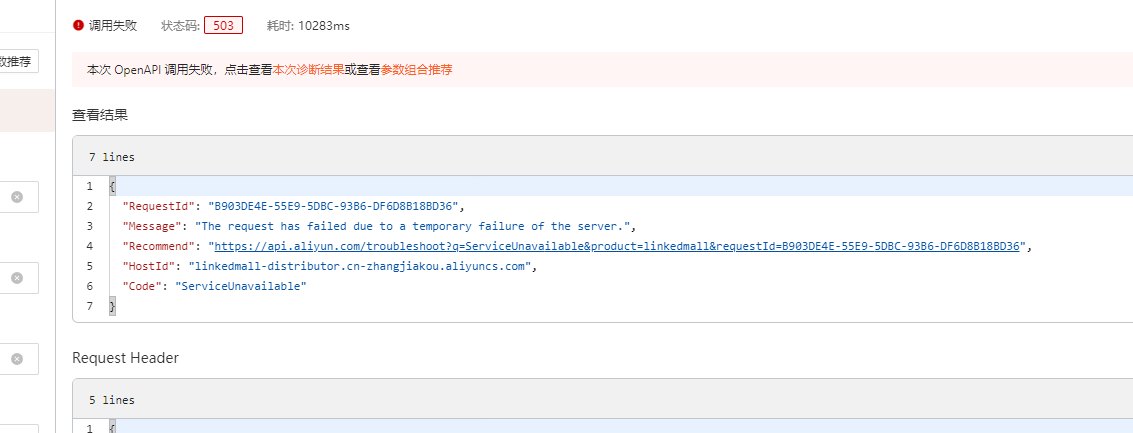Click the 查看结果 section heading
The width and height of the screenshot is (1133, 433).
coord(100,115)
